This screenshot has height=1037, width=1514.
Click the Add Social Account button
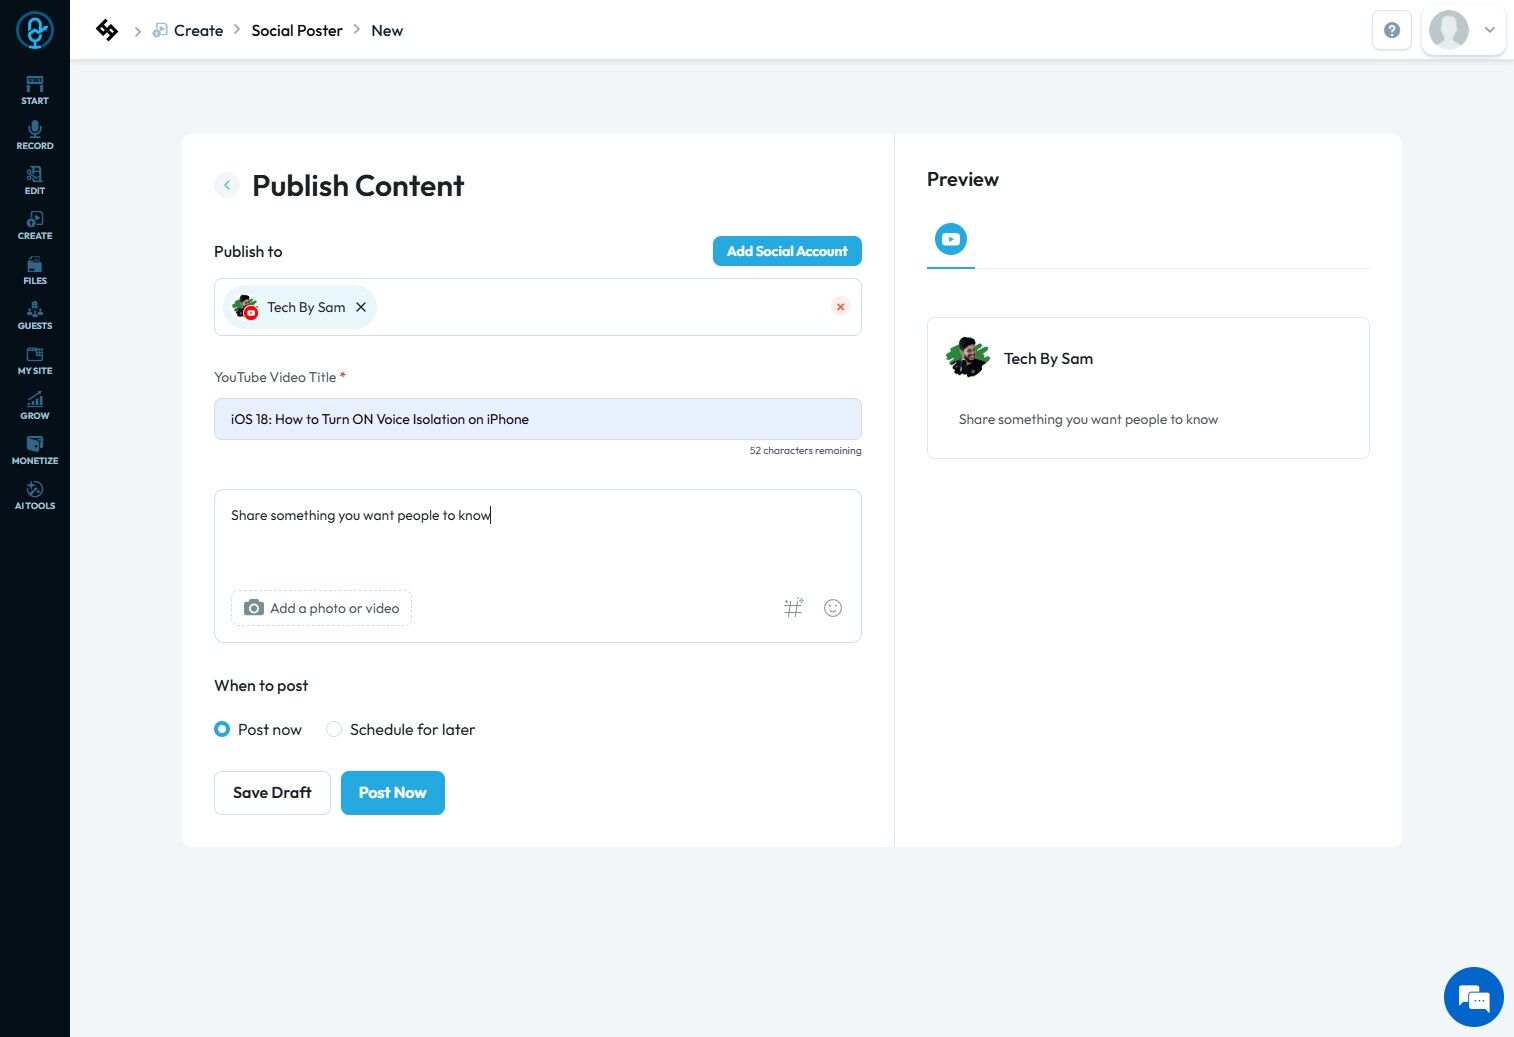point(787,251)
